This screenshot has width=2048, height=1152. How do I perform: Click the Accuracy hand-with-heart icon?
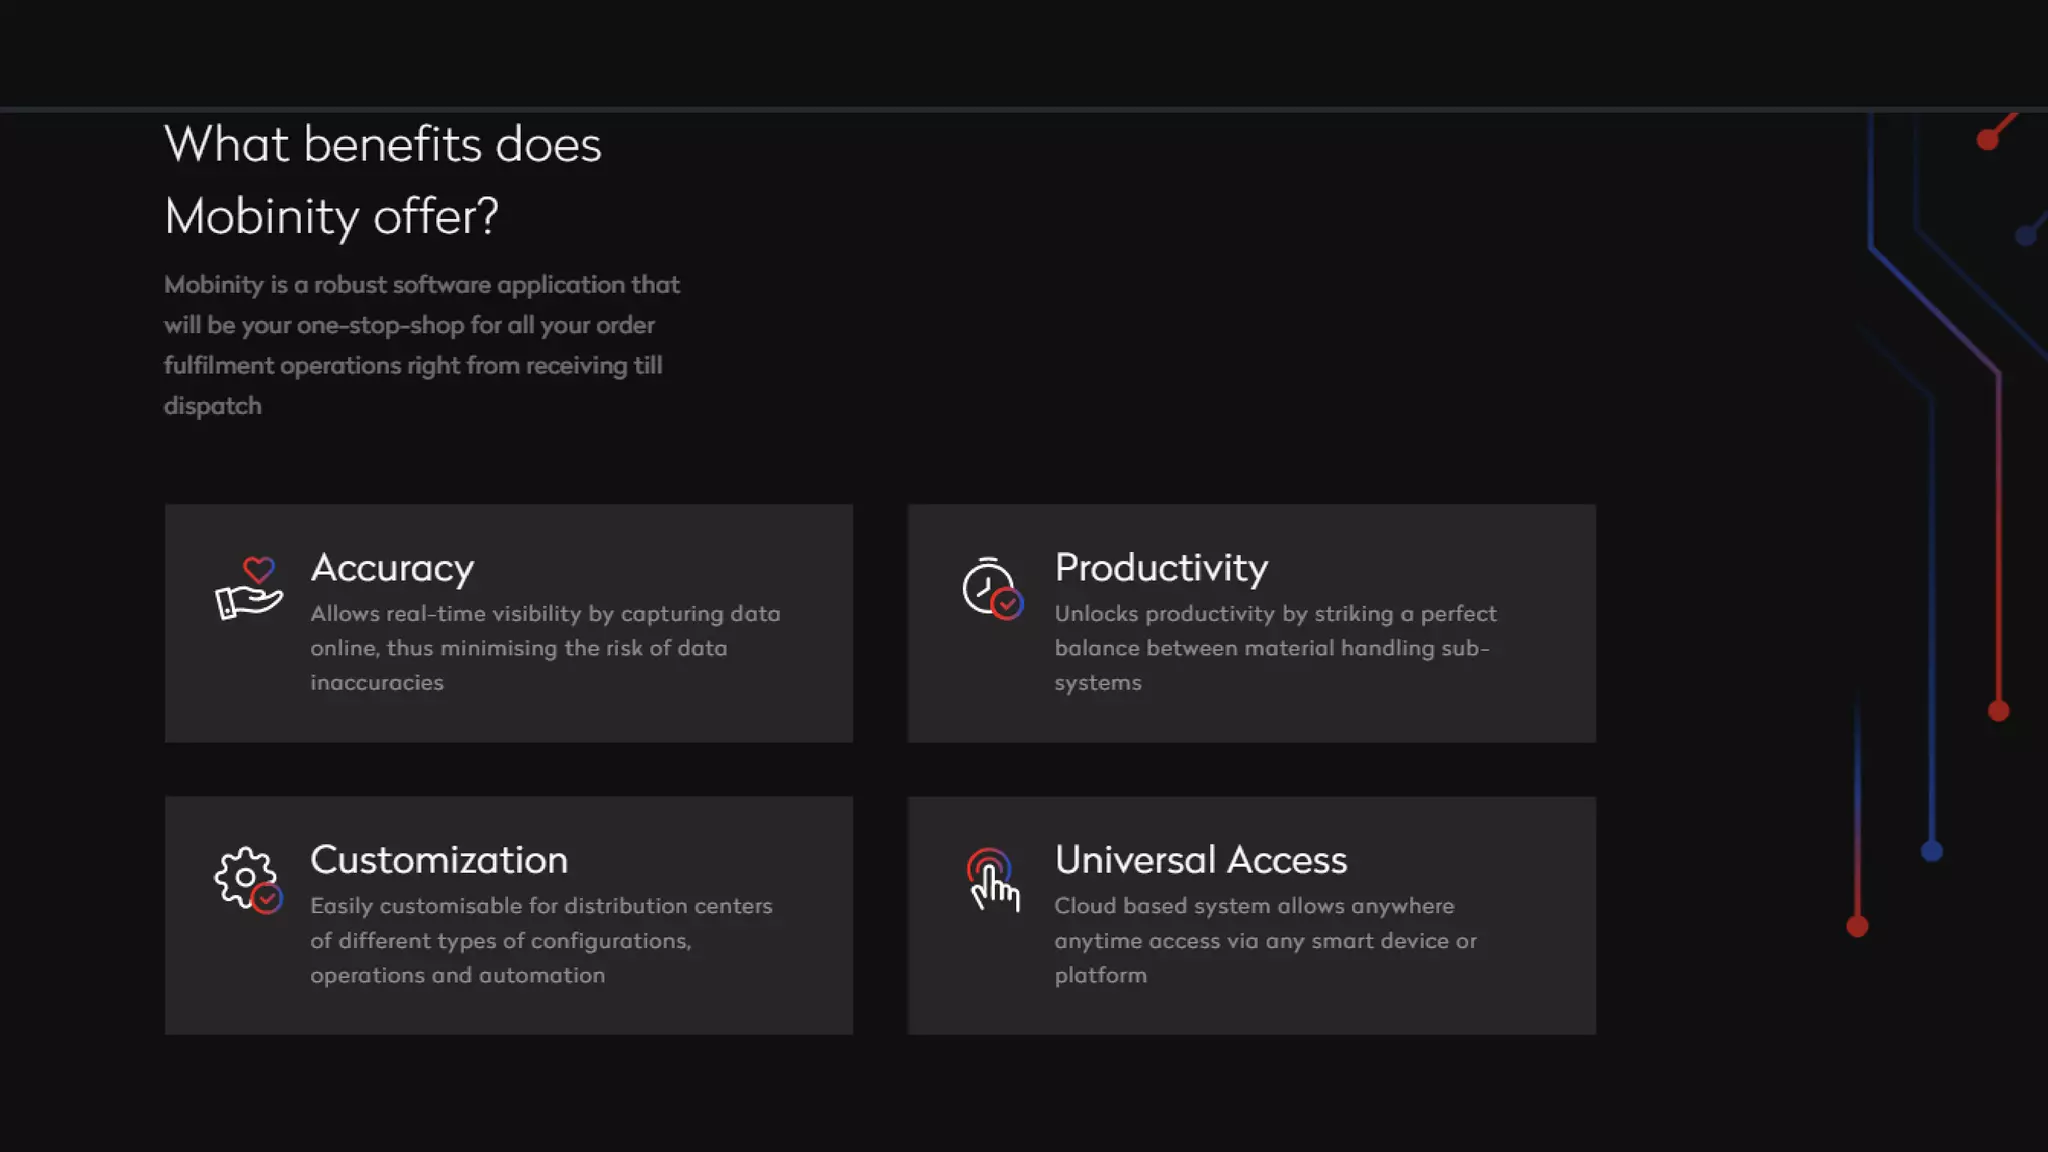pos(248,588)
